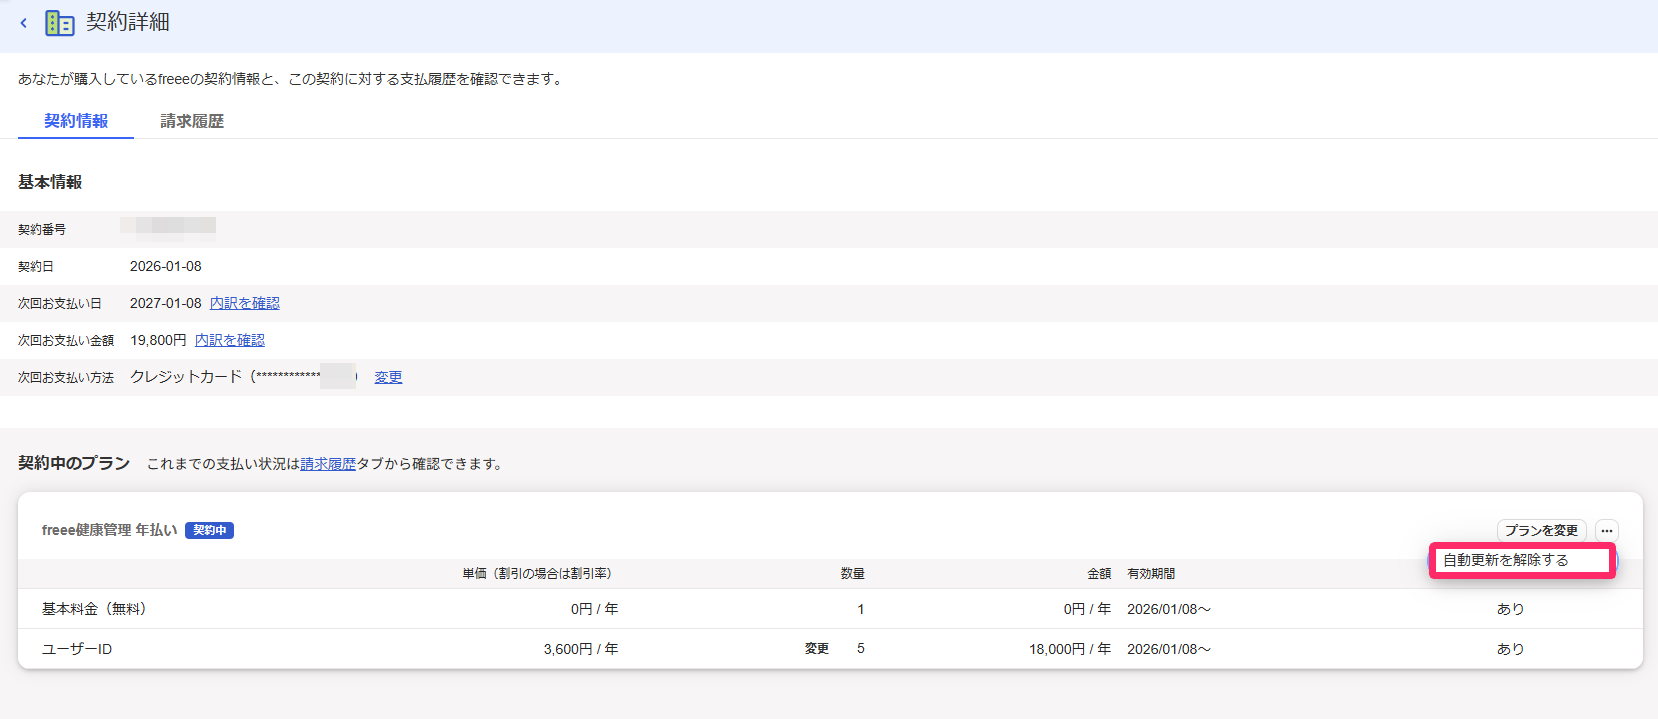Click the quantity 5 in ユーザーID row
The width and height of the screenshot is (1658, 719).
point(861,649)
